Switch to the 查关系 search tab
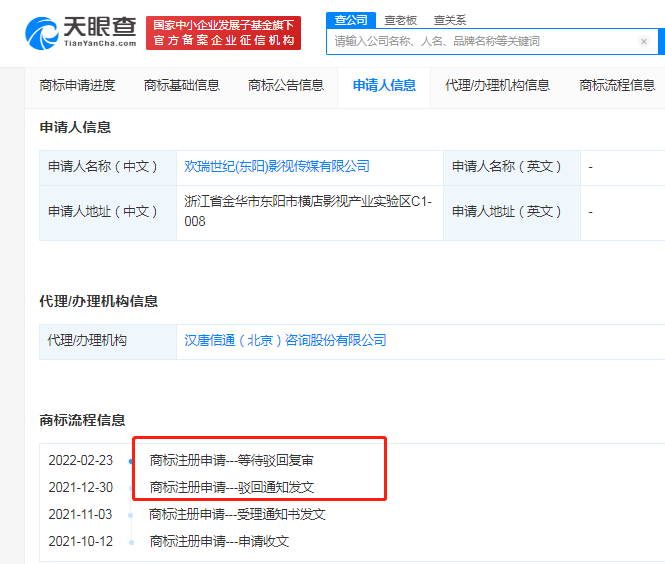This screenshot has width=665, height=564. 450,20
